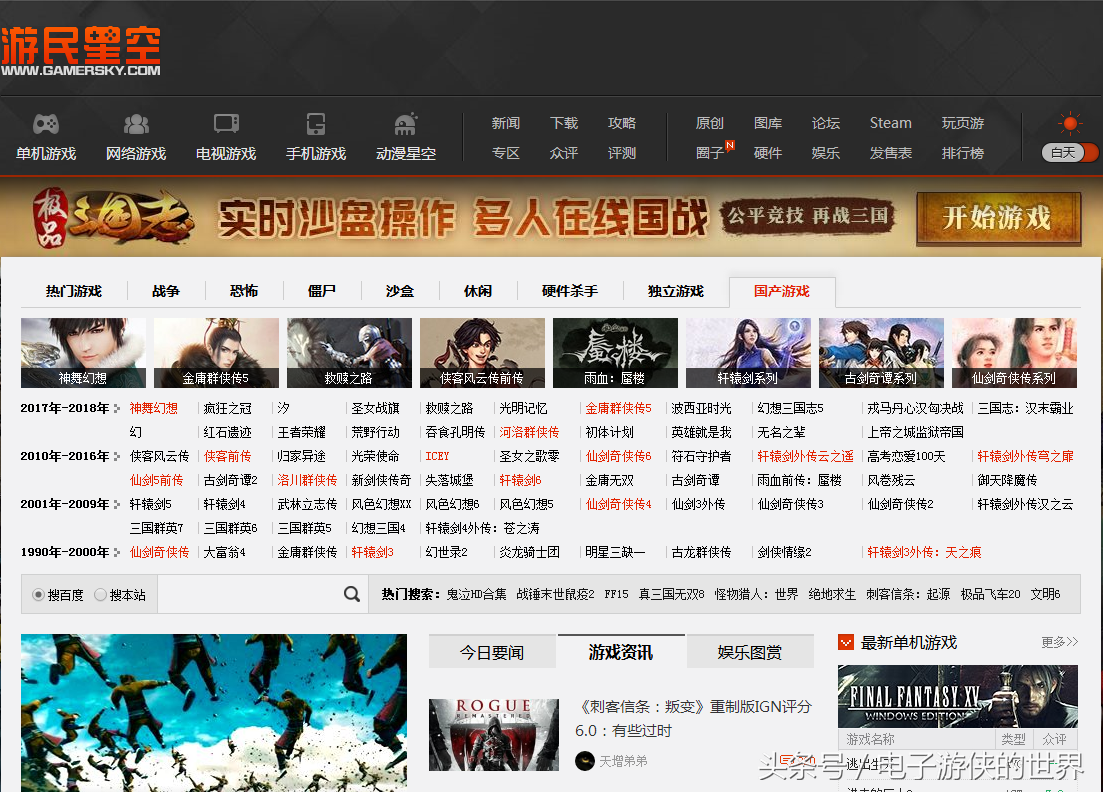Click the 电视游戏 TV icon
The image size is (1103, 792).
[x=226, y=124]
